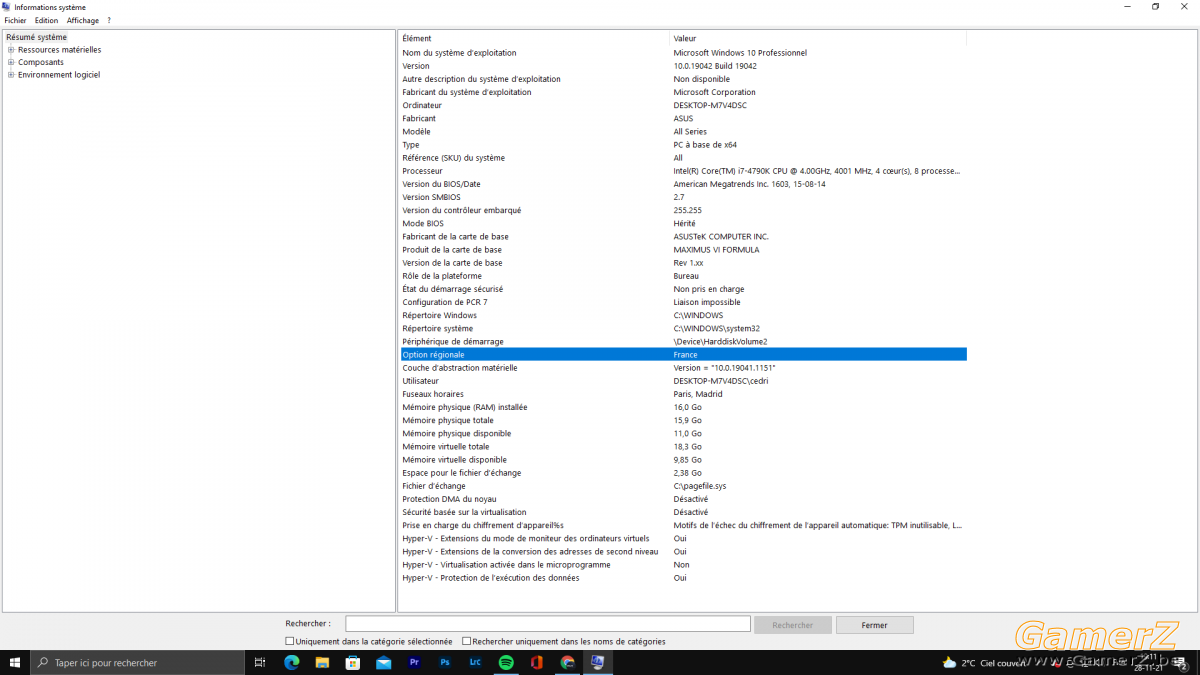Select 'Protection DMA du noyau' row
The width and height of the screenshot is (1200, 675).
(x=683, y=499)
